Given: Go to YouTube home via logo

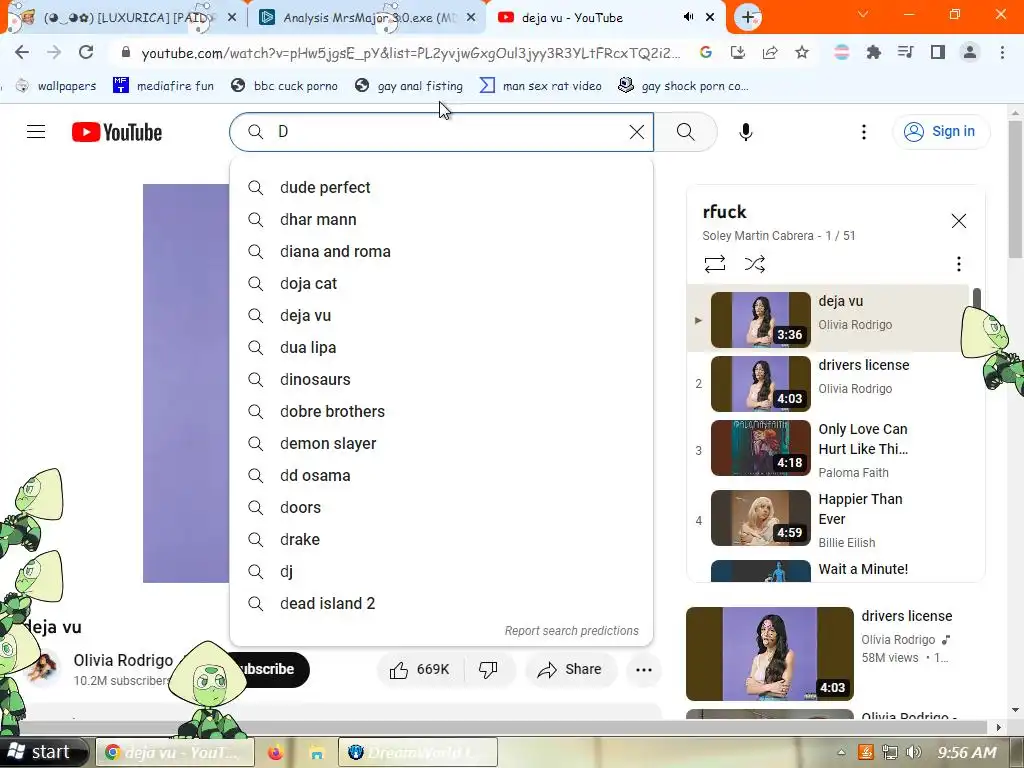Looking at the screenshot, I should point(117,132).
